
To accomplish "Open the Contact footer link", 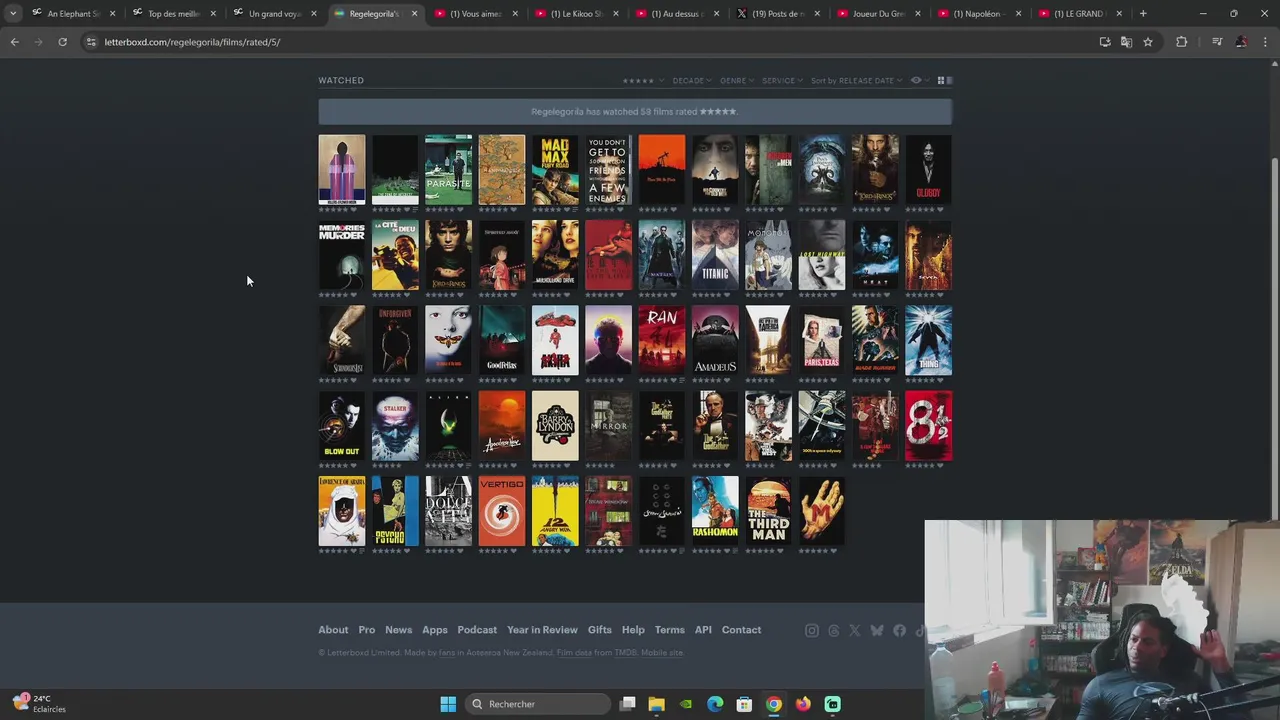I will click(x=741, y=630).
